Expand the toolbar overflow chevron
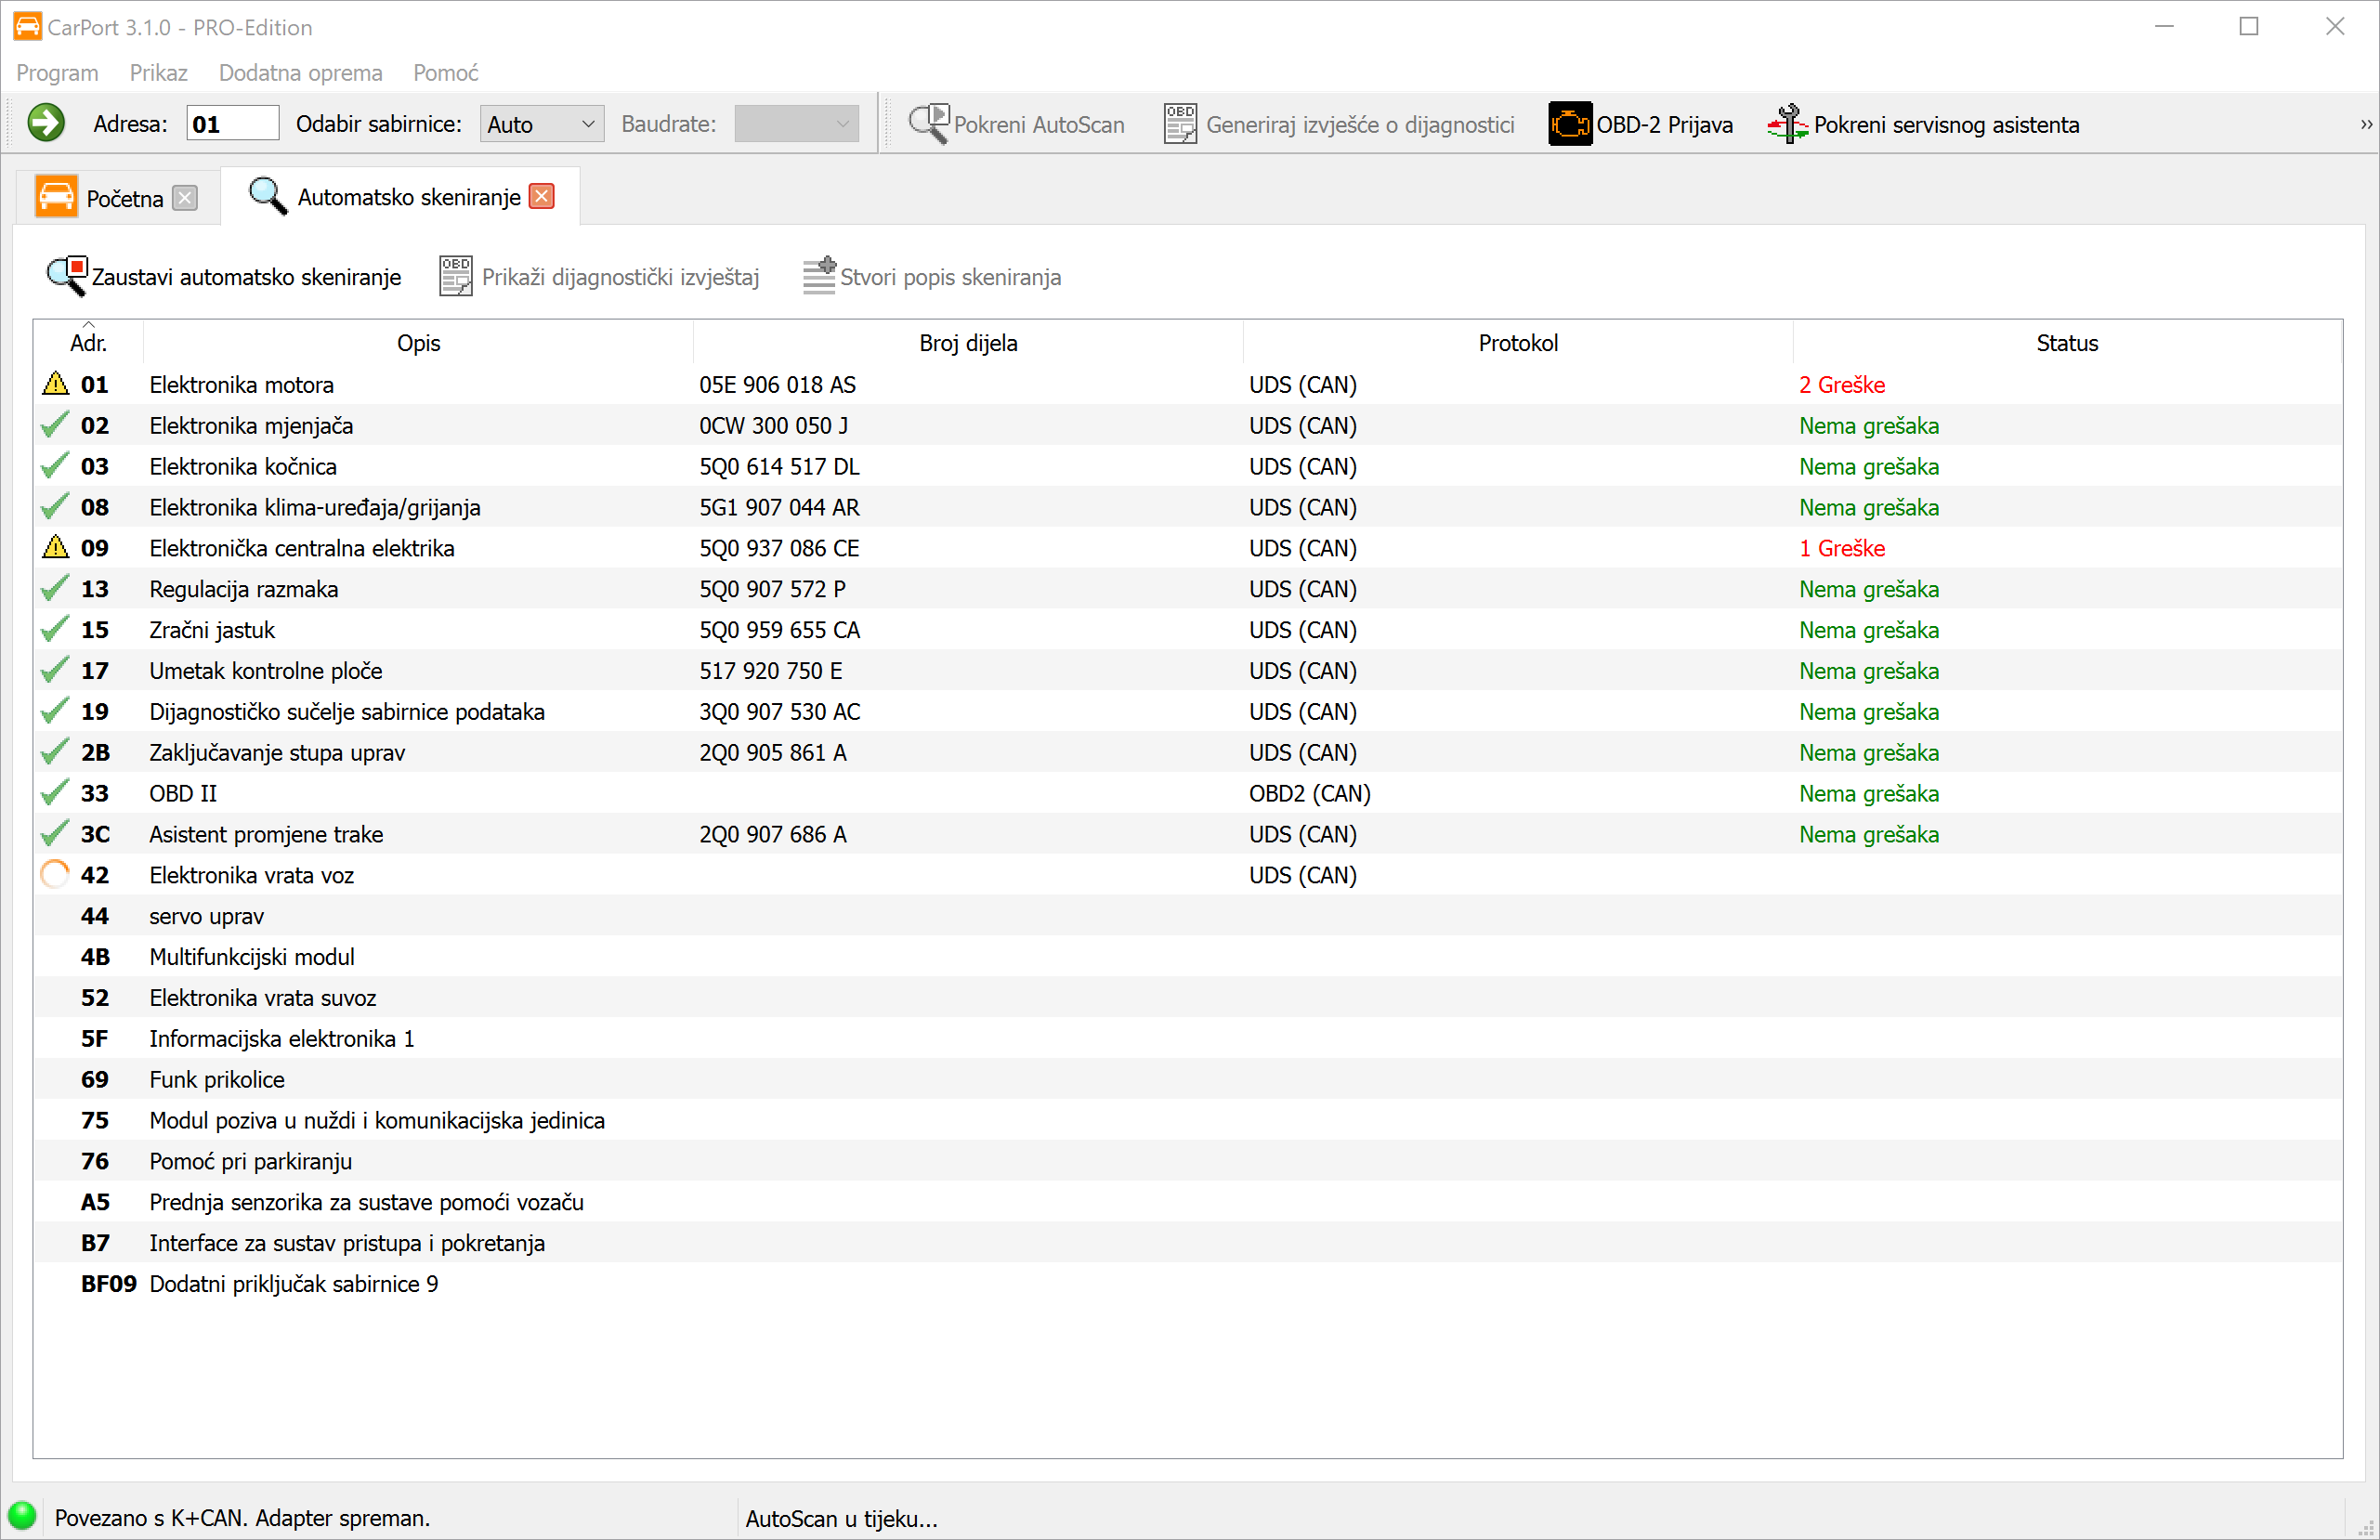2380x1540 pixels. click(2365, 125)
